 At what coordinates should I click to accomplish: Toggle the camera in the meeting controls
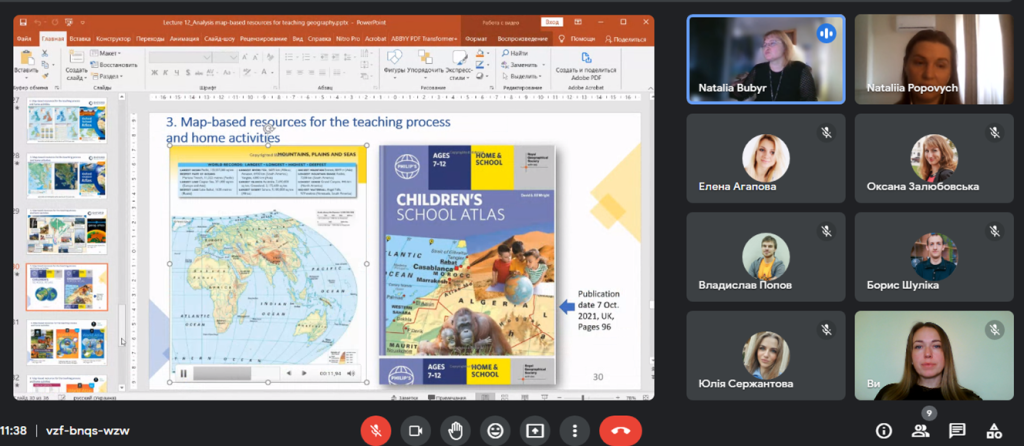(x=414, y=430)
